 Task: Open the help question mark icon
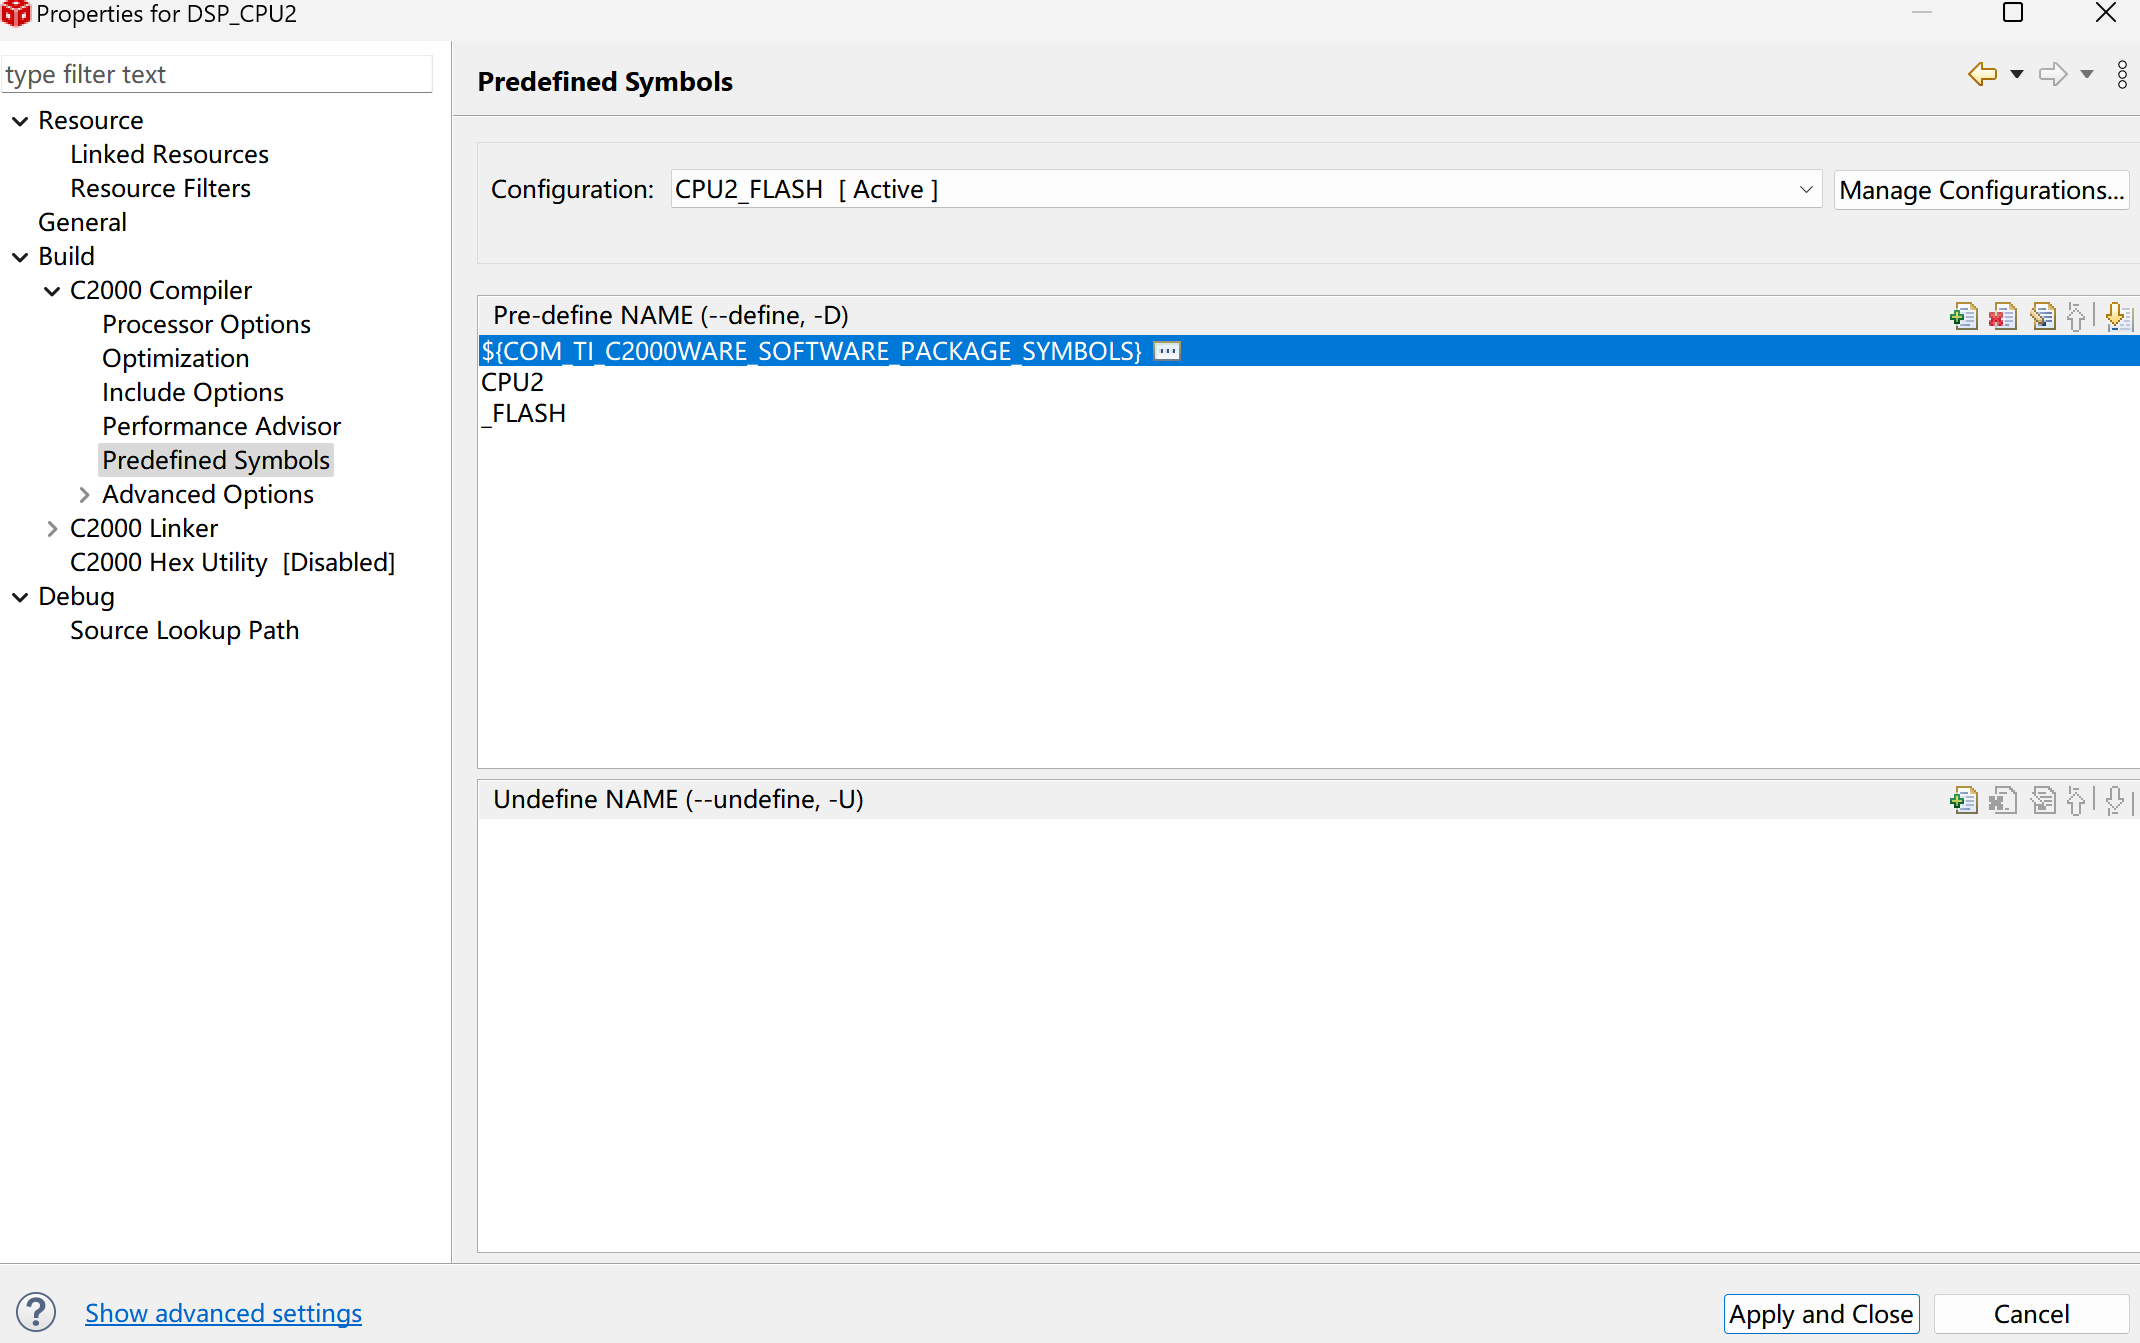pyautogui.click(x=36, y=1312)
